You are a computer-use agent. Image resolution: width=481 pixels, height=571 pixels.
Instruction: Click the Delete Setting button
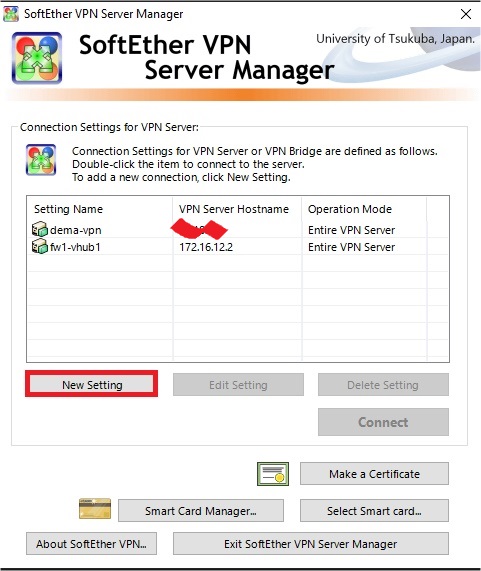coord(383,385)
